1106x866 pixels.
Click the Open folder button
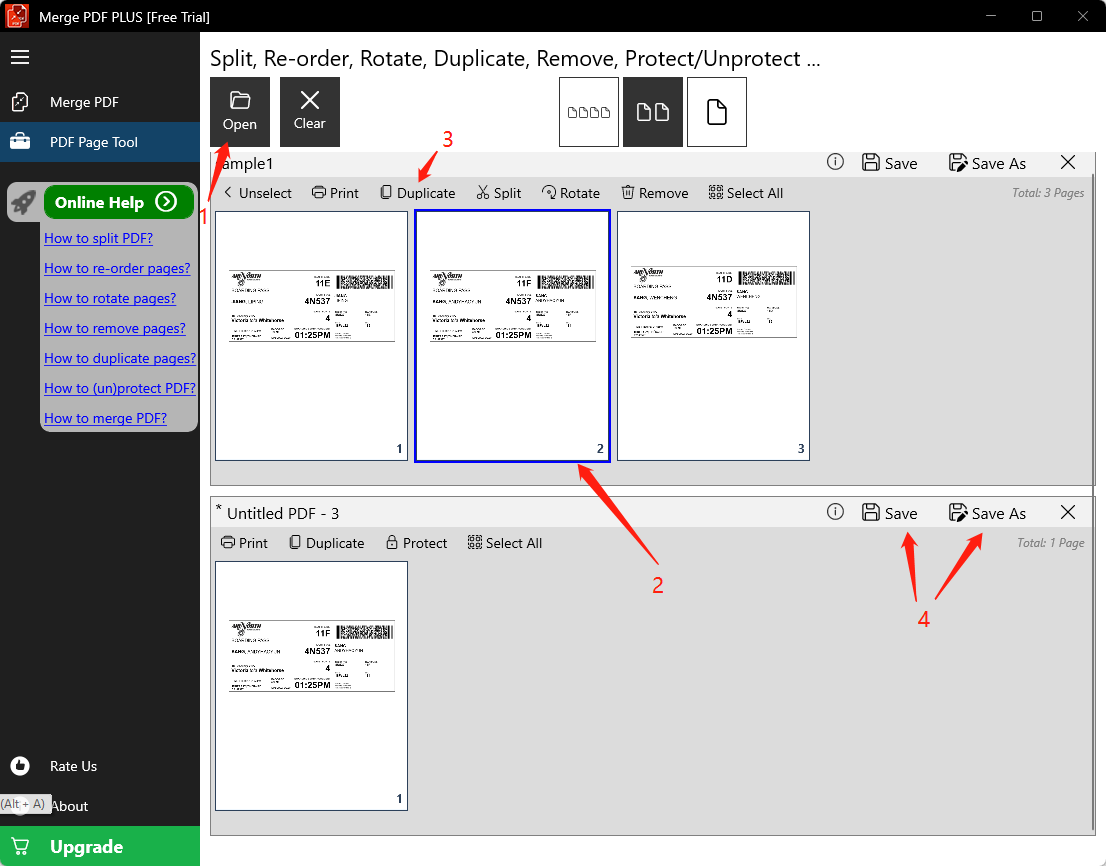click(x=240, y=112)
